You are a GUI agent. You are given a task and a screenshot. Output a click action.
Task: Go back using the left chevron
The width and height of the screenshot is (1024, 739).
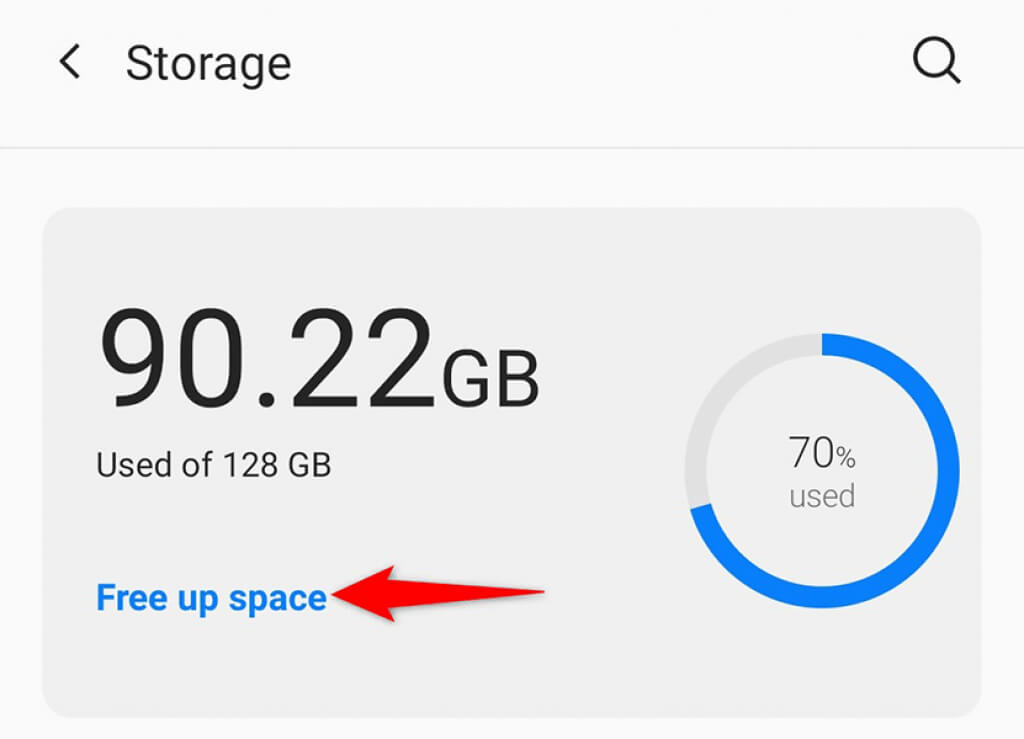click(x=69, y=63)
